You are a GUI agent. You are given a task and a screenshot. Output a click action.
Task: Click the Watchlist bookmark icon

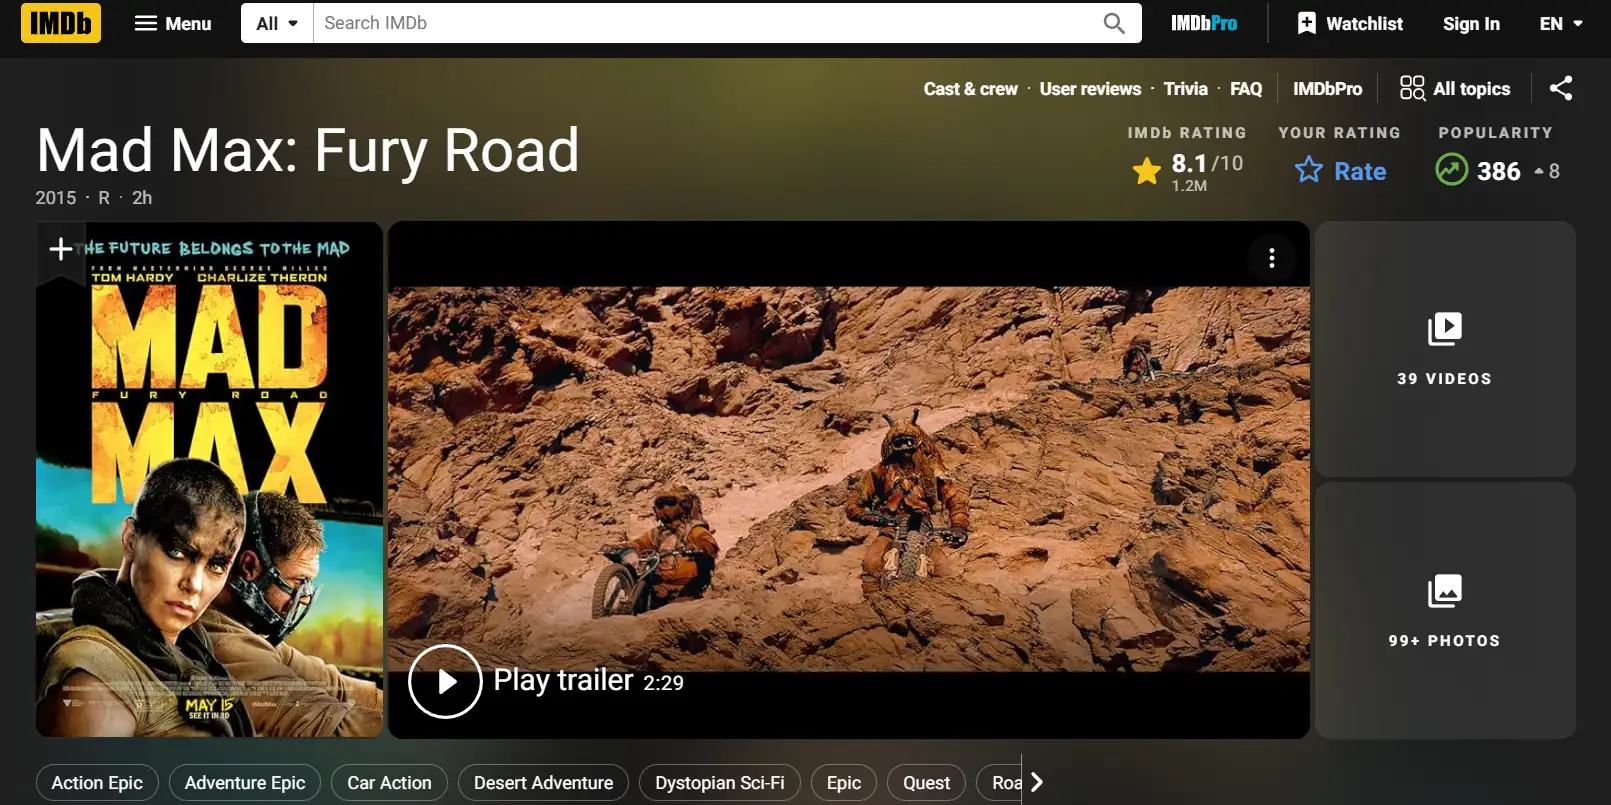pos(1306,23)
